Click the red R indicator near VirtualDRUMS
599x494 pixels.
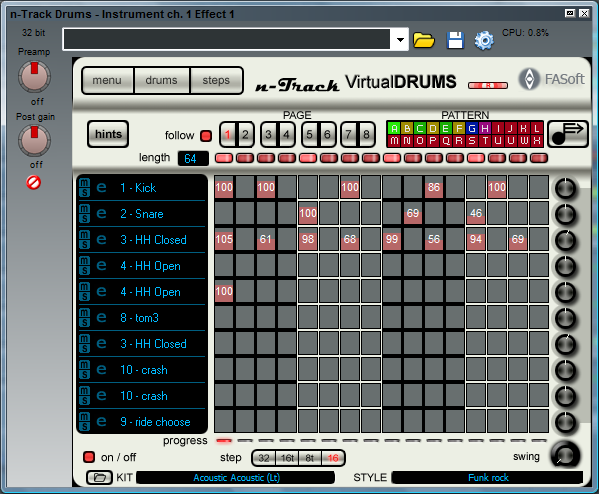tap(488, 86)
